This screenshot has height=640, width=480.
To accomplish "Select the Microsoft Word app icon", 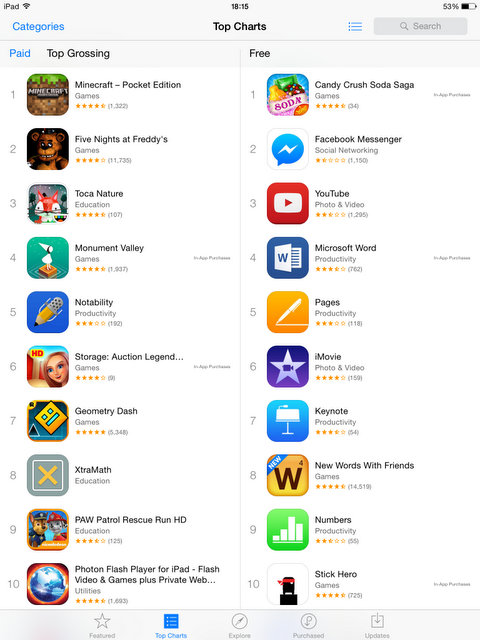I will [x=288, y=258].
